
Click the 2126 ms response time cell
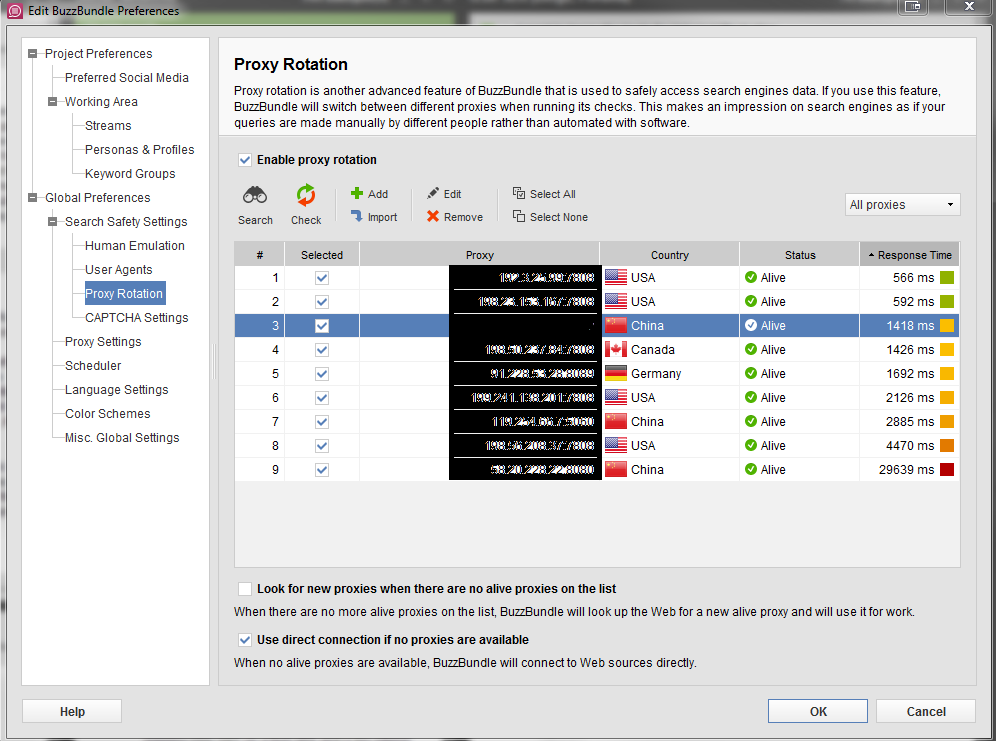(x=909, y=397)
